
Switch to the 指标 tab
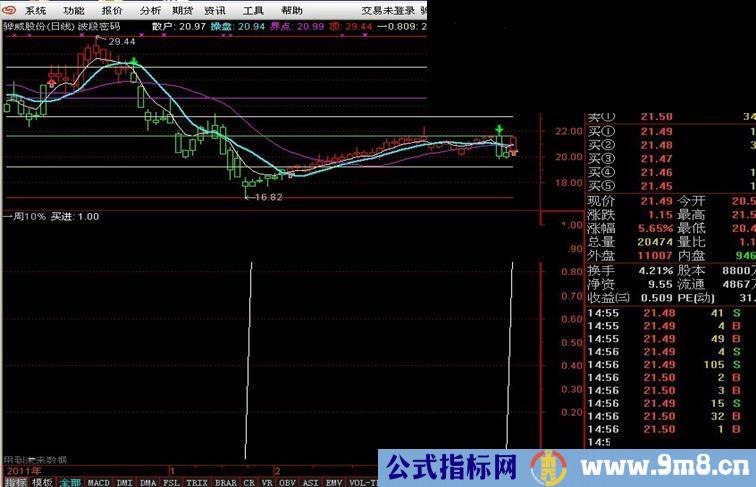coord(15,481)
